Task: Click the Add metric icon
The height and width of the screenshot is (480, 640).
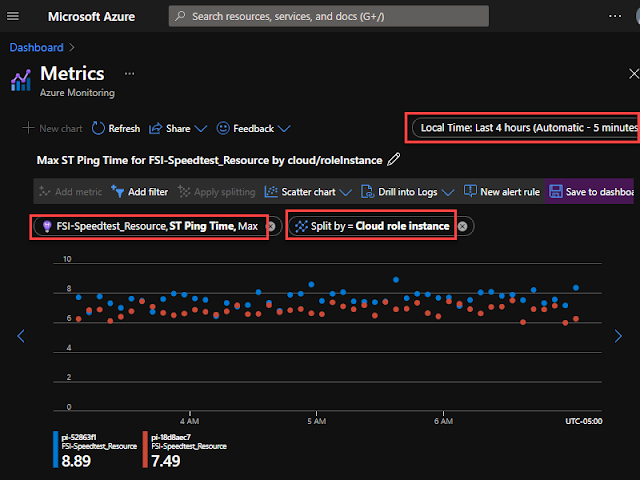Action: tap(44, 191)
